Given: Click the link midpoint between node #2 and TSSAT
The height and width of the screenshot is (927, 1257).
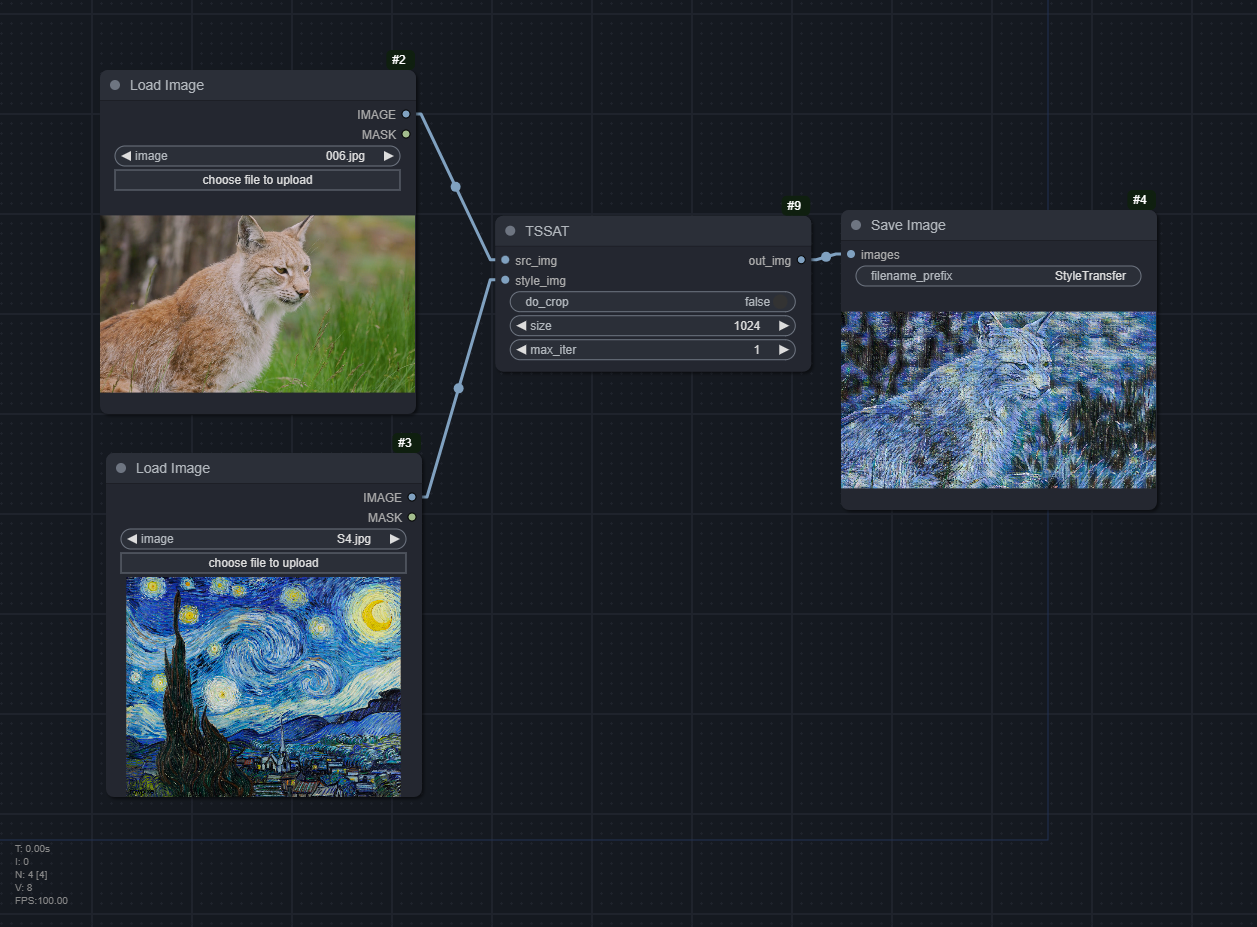Looking at the screenshot, I should pos(456,187).
